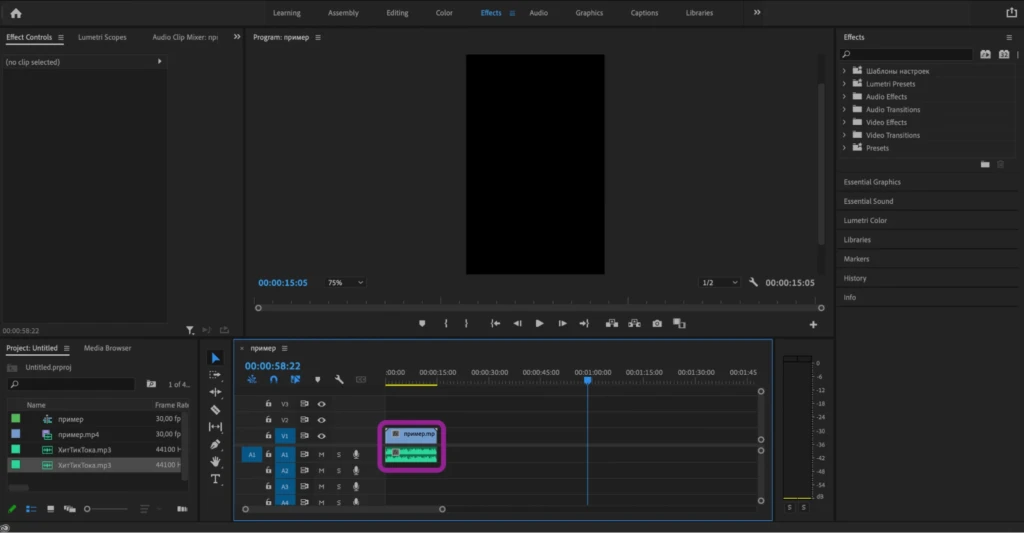Open the Essential Graphics panel

coord(872,182)
